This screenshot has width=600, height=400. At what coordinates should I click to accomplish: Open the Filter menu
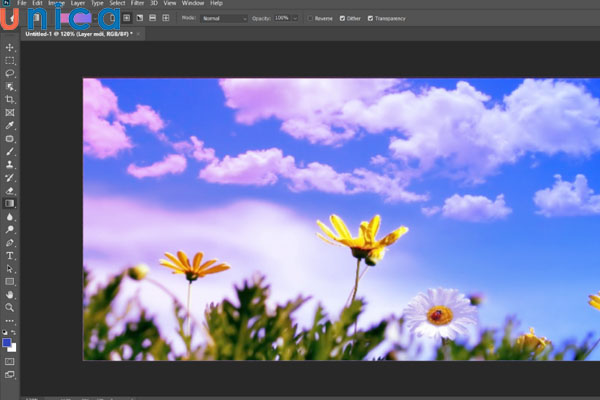pyautogui.click(x=138, y=4)
